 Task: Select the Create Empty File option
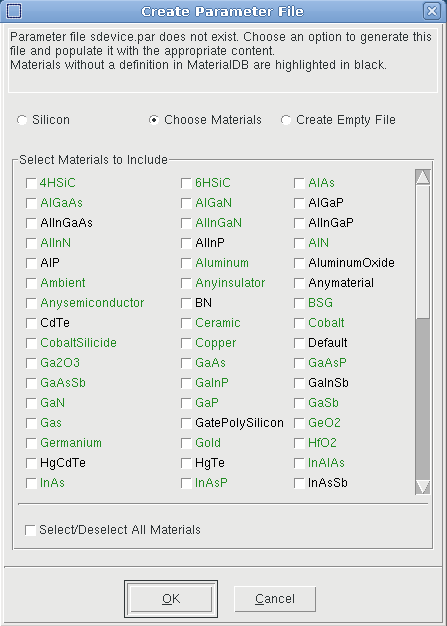click(285, 120)
